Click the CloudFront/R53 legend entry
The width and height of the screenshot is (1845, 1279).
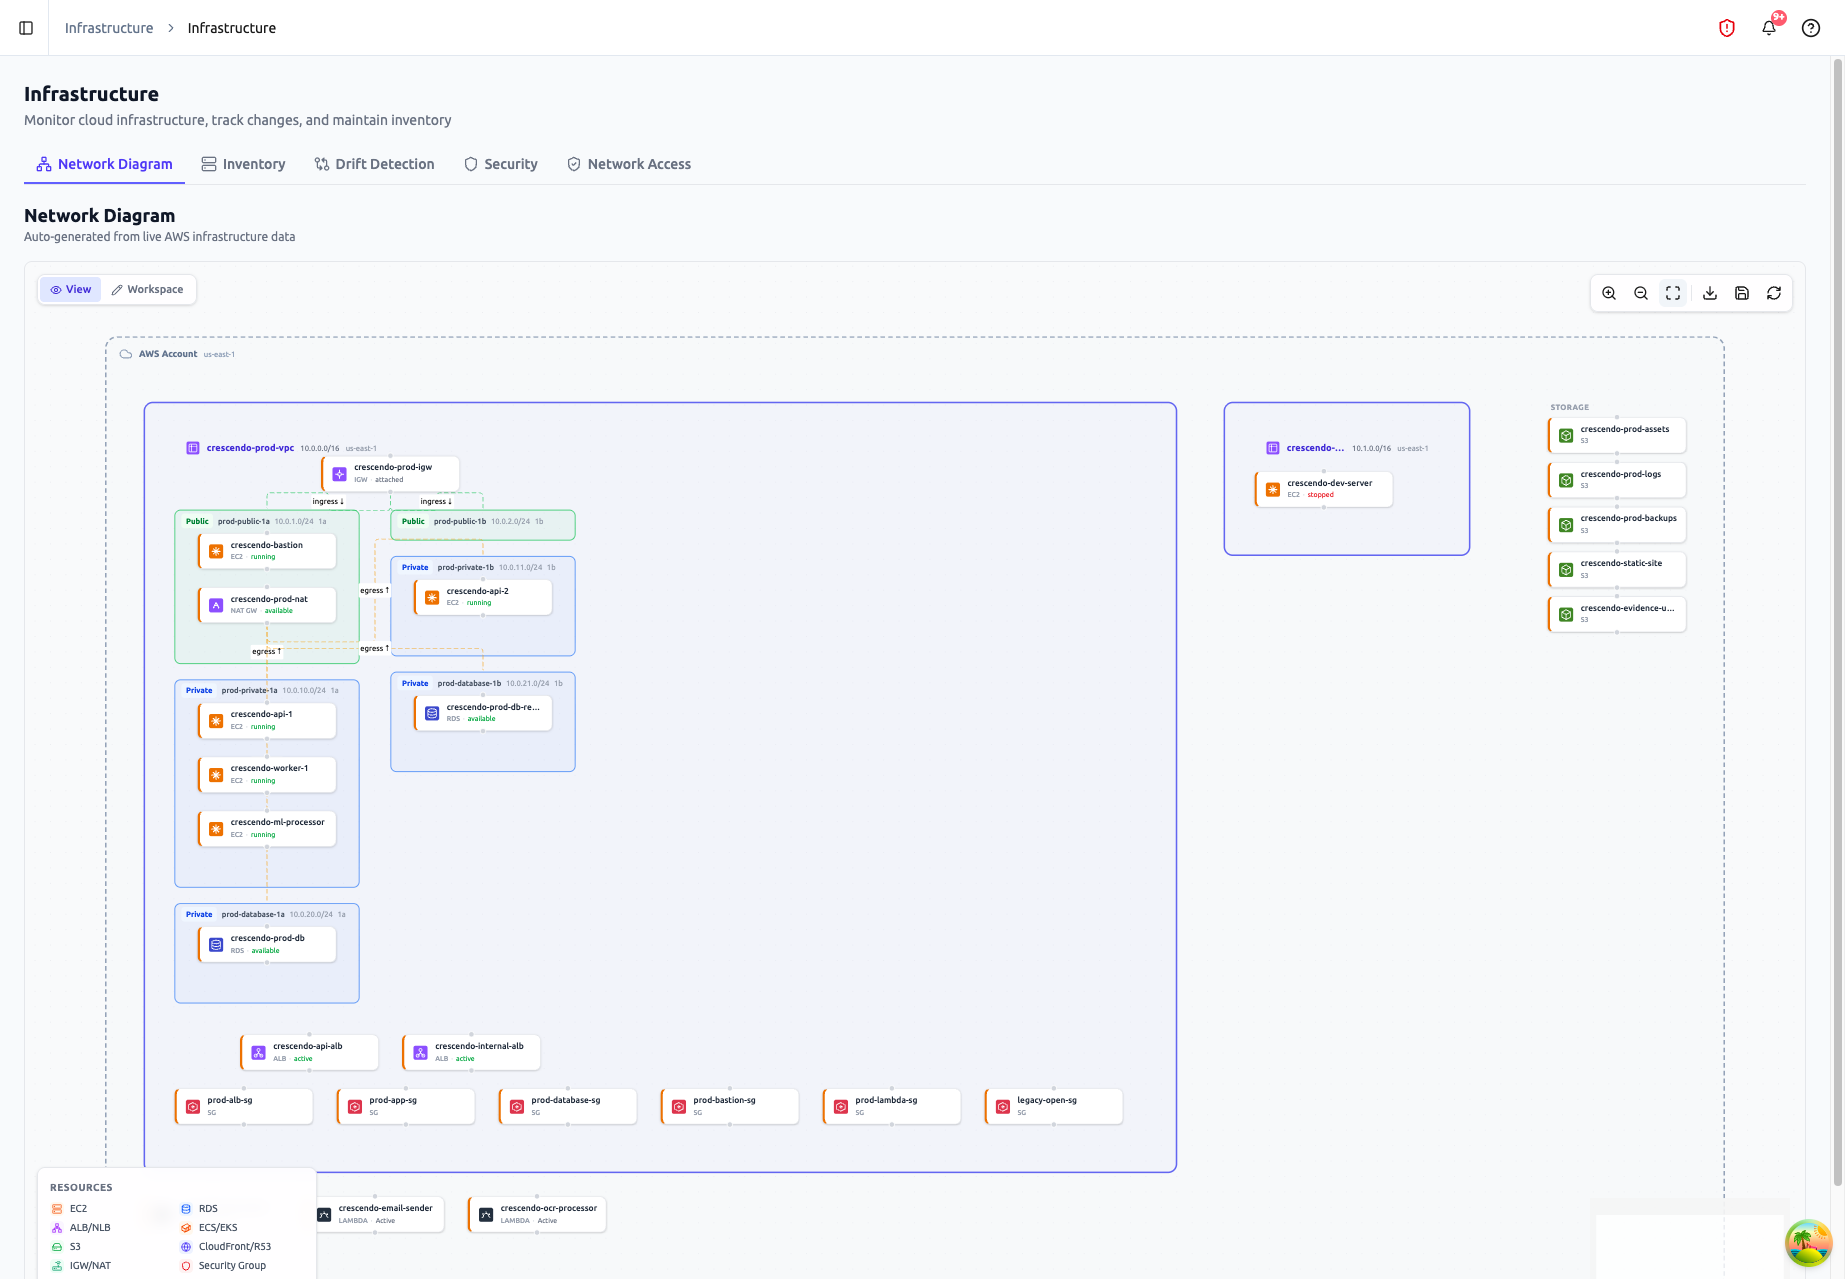226,1247
